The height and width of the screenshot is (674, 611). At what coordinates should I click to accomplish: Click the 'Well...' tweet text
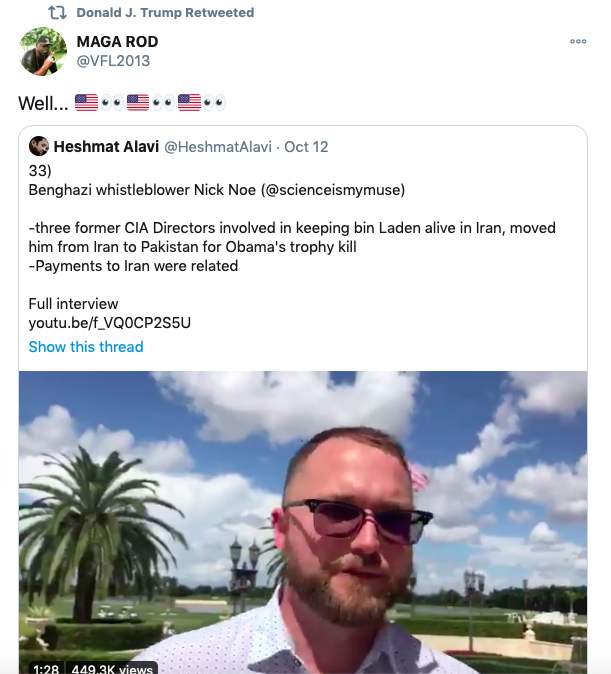click(x=43, y=103)
